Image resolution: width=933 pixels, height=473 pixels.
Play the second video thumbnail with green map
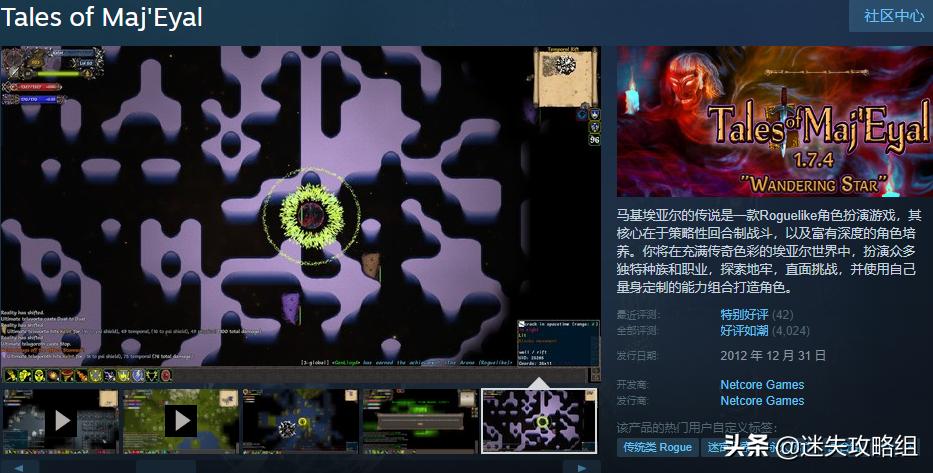(181, 421)
